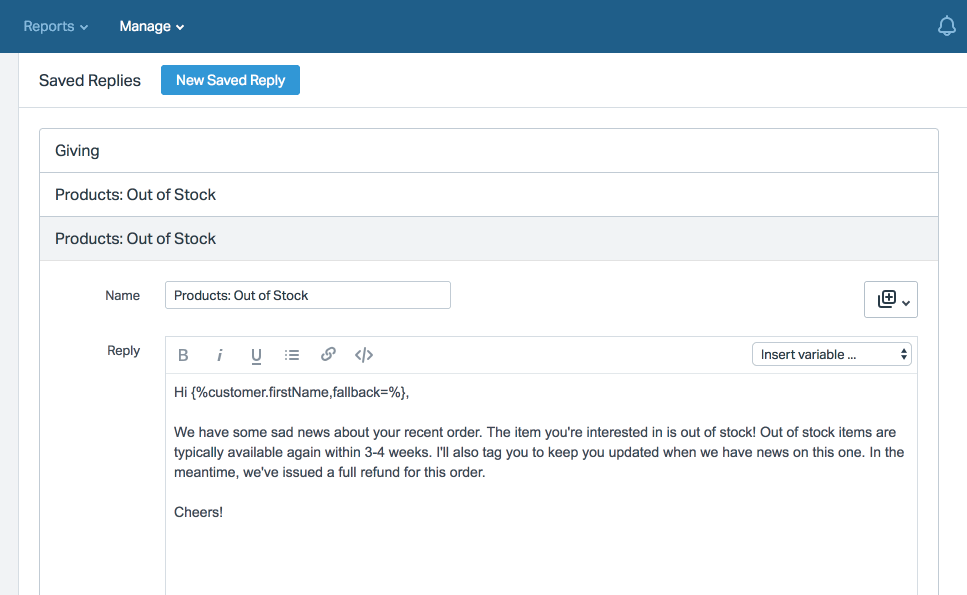Insert a bulleted list in reply
The width and height of the screenshot is (967, 595).
(x=292, y=355)
